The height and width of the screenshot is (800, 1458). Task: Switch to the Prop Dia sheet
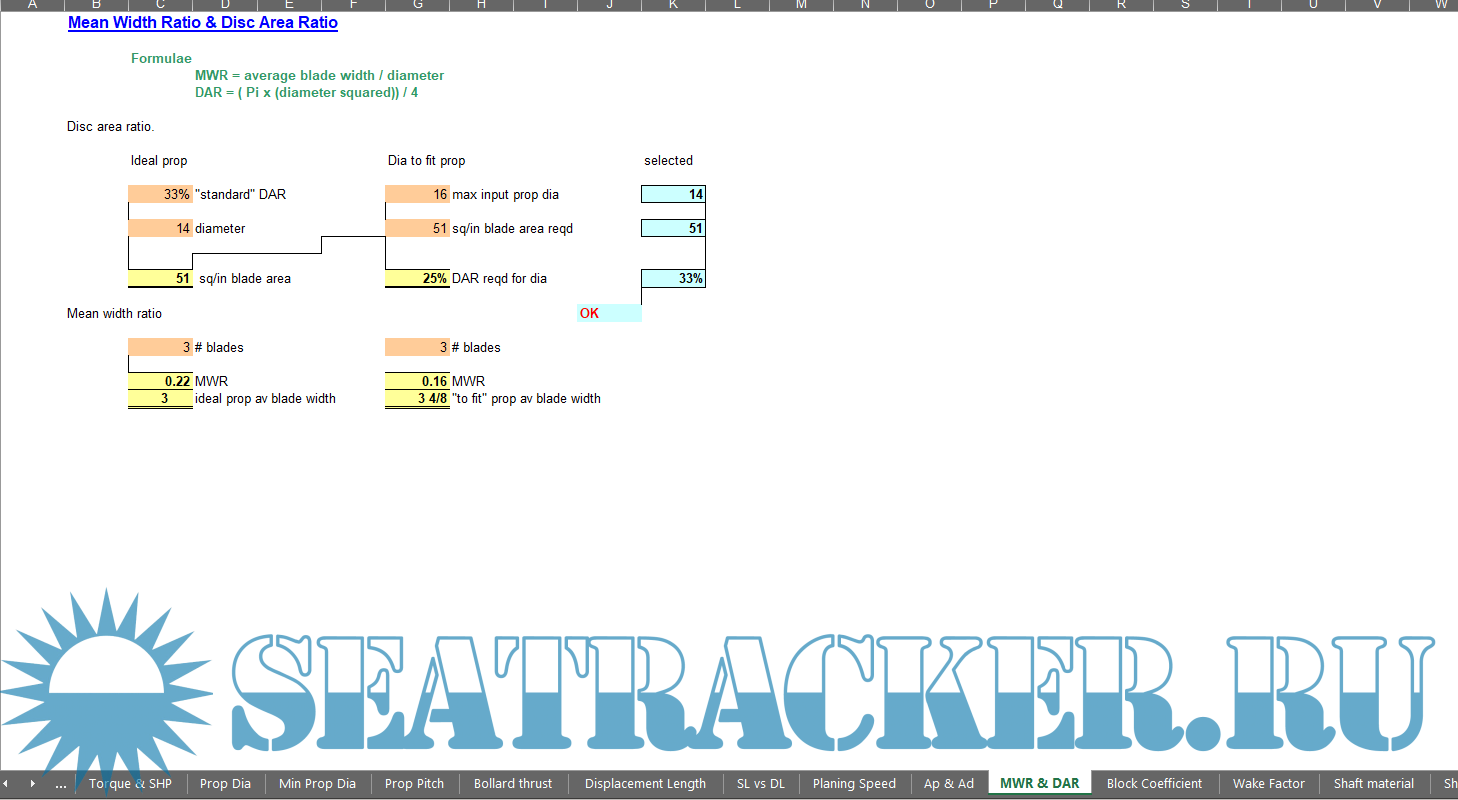[225, 783]
